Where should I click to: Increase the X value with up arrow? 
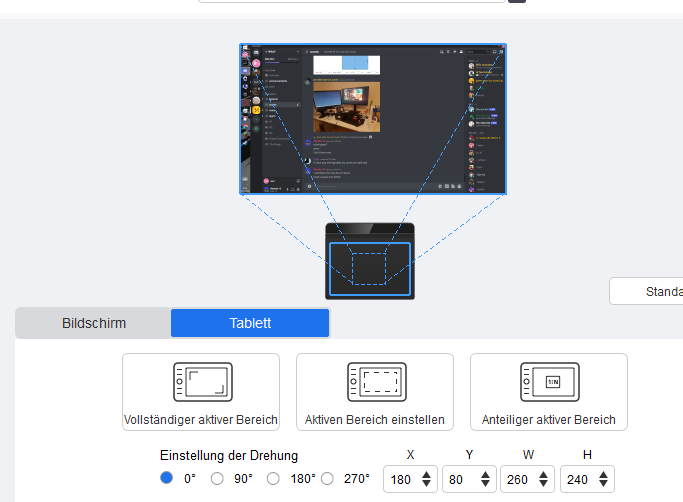[x=427, y=474]
